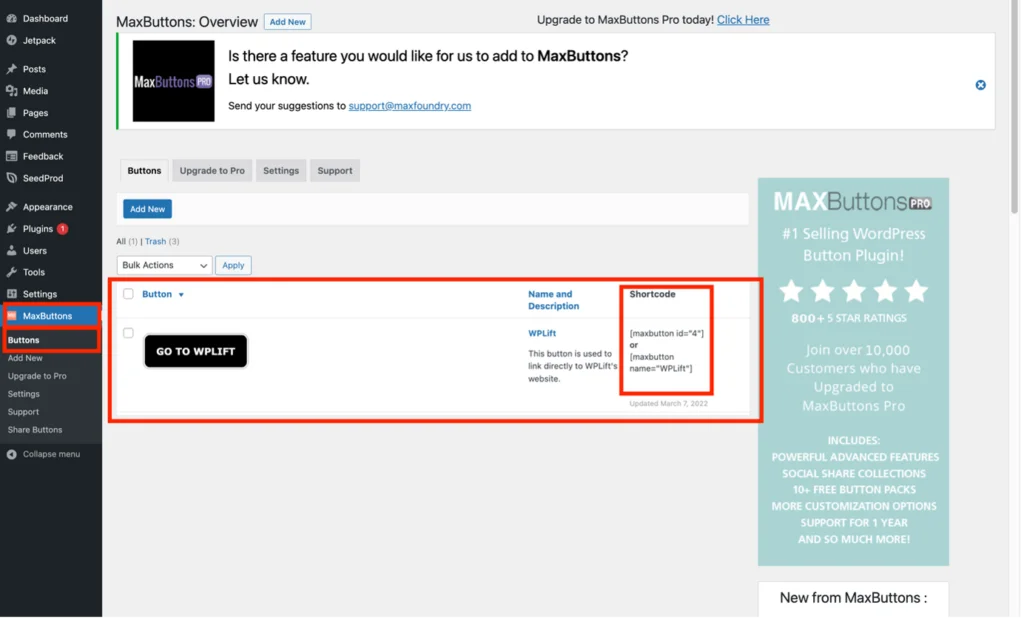
Task: Click the Pages icon in sidebar
Action: tap(12, 112)
